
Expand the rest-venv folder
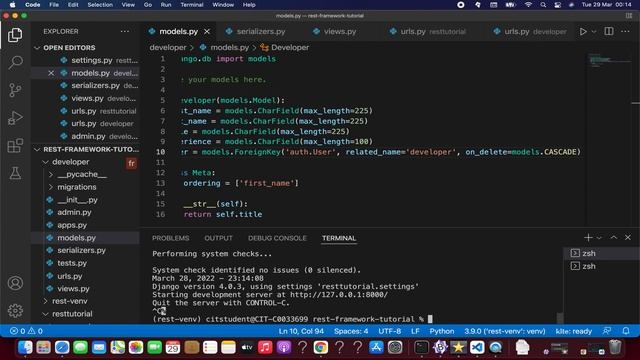click(70, 301)
